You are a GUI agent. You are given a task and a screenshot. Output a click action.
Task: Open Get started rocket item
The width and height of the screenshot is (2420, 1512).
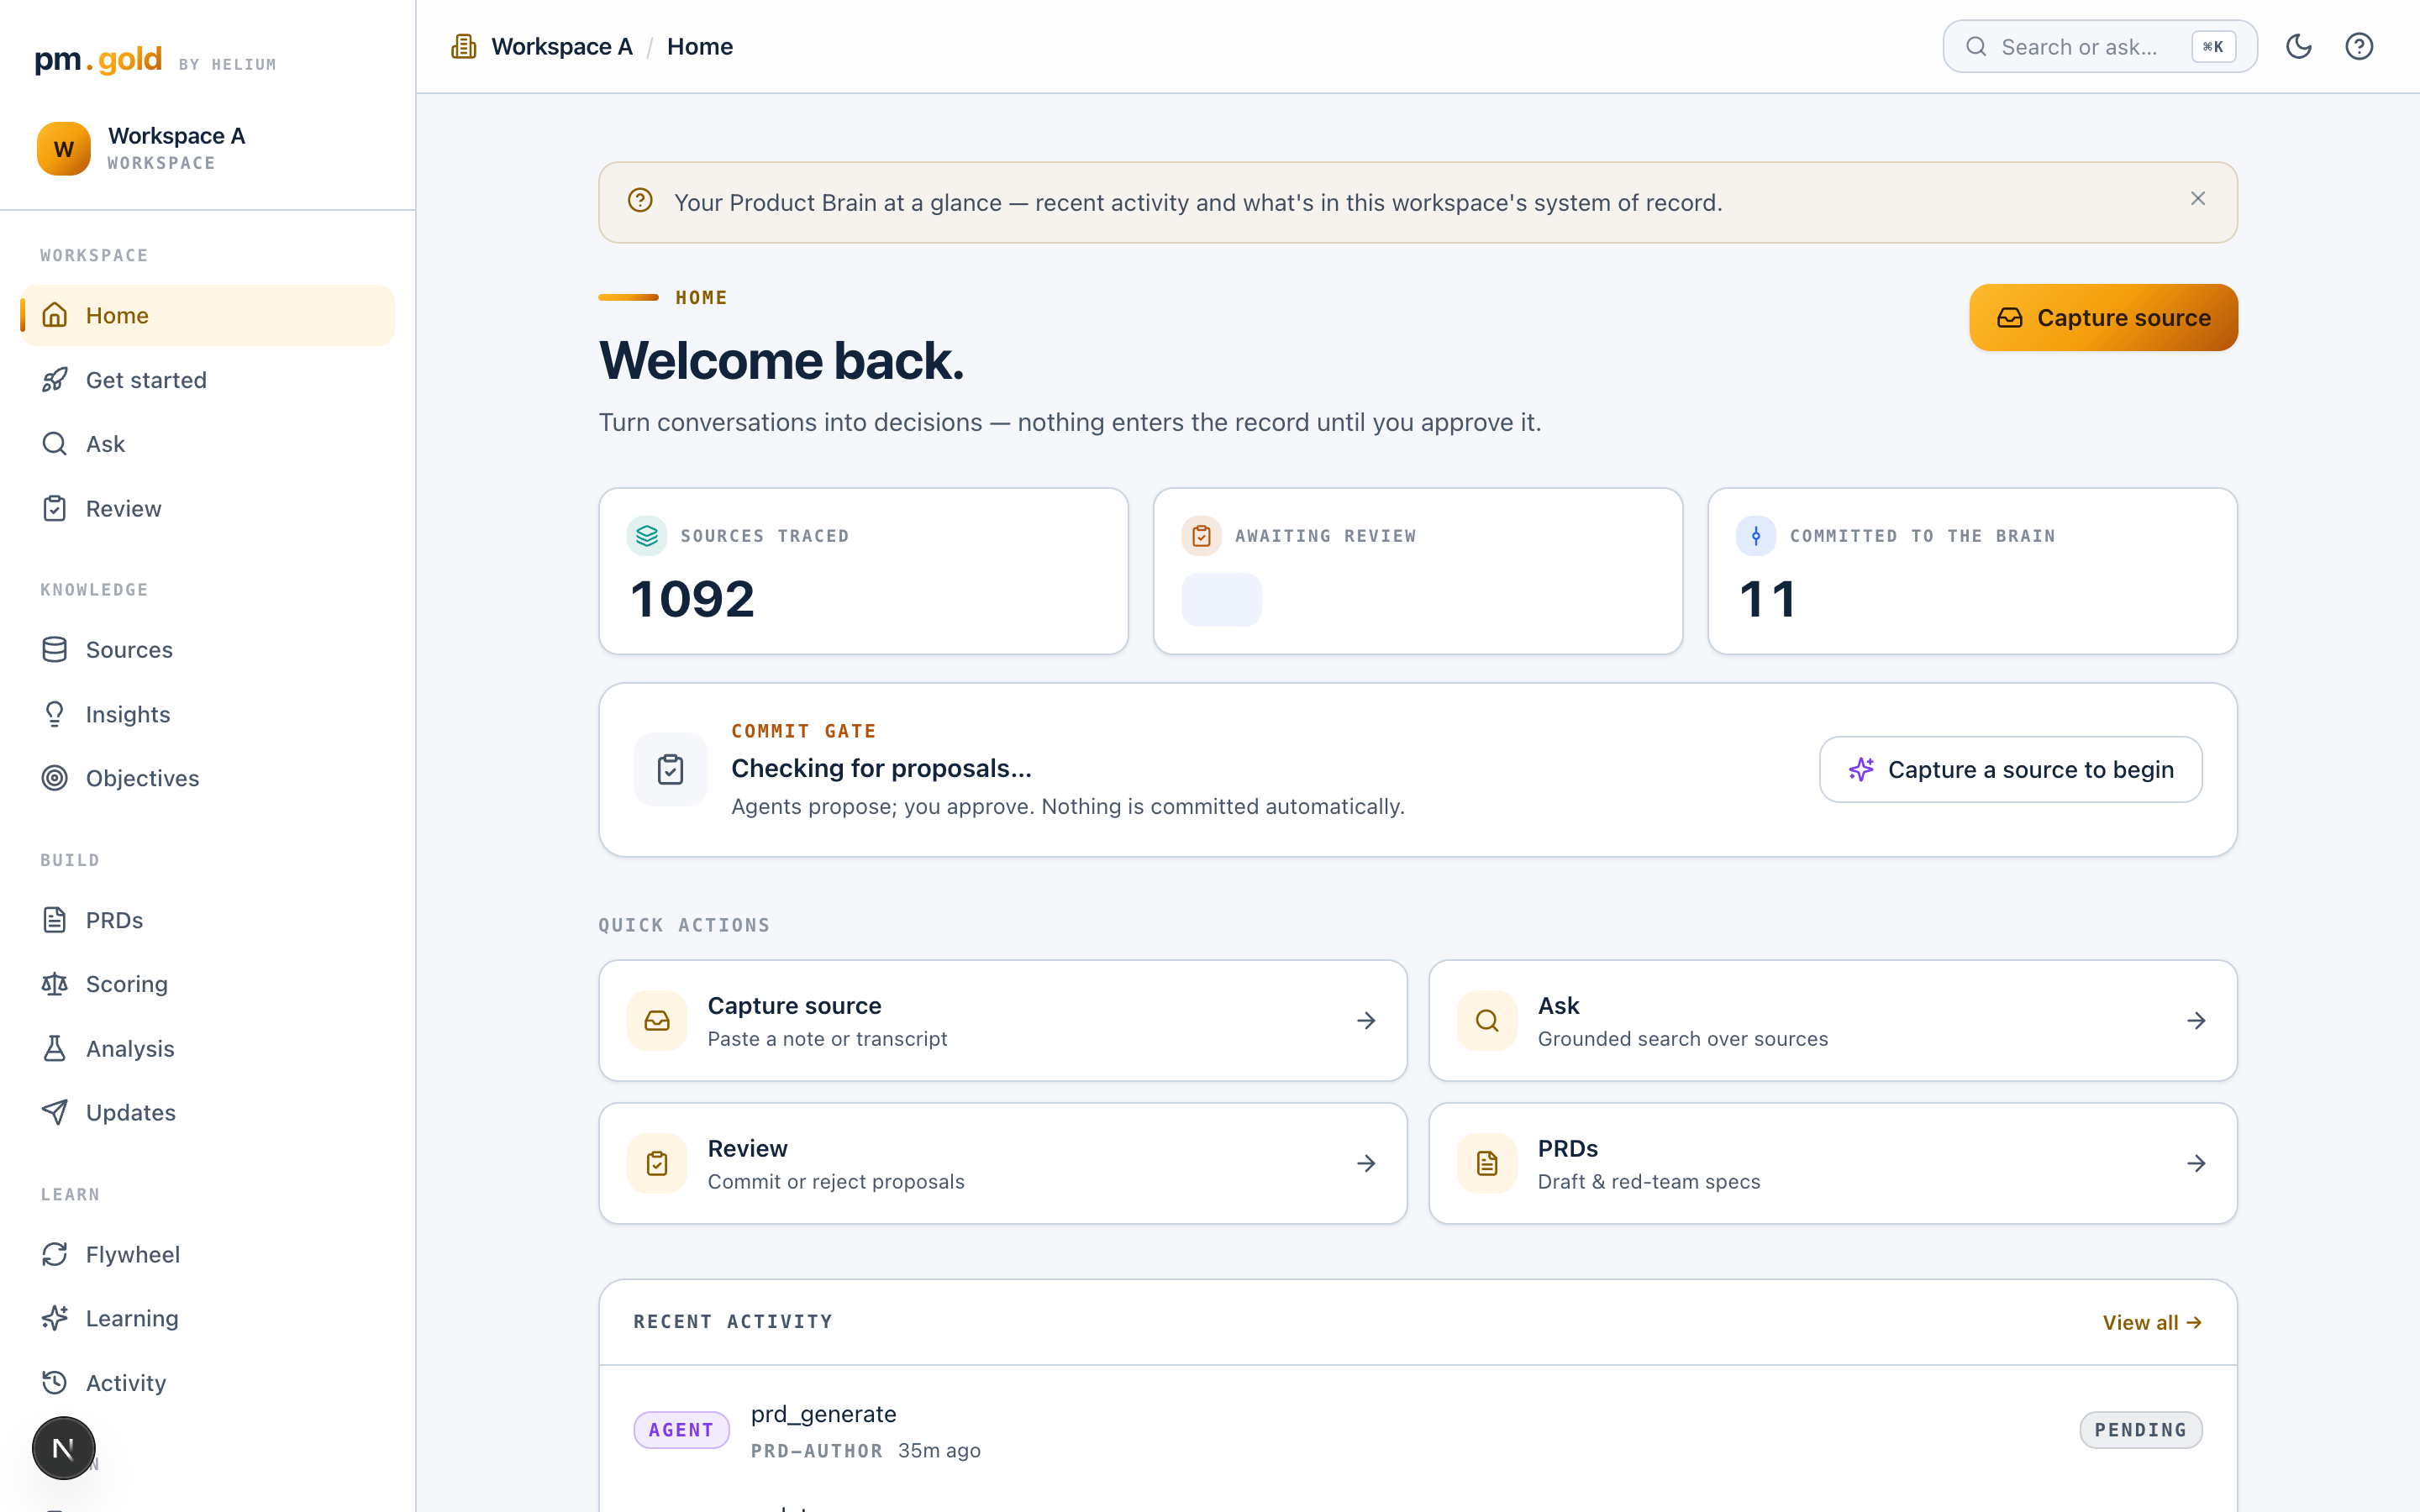[208, 380]
